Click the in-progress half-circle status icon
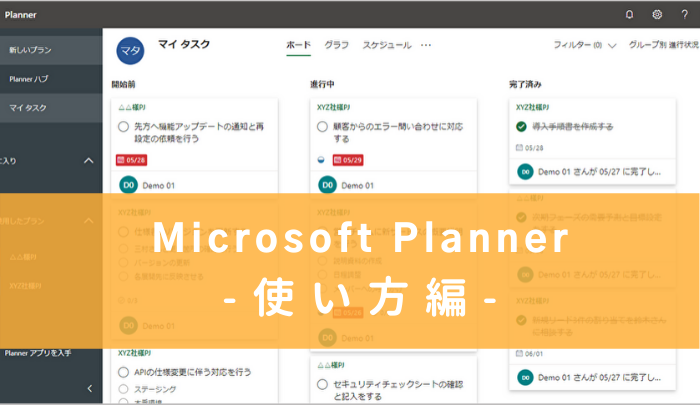The image size is (700, 405). point(321,160)
